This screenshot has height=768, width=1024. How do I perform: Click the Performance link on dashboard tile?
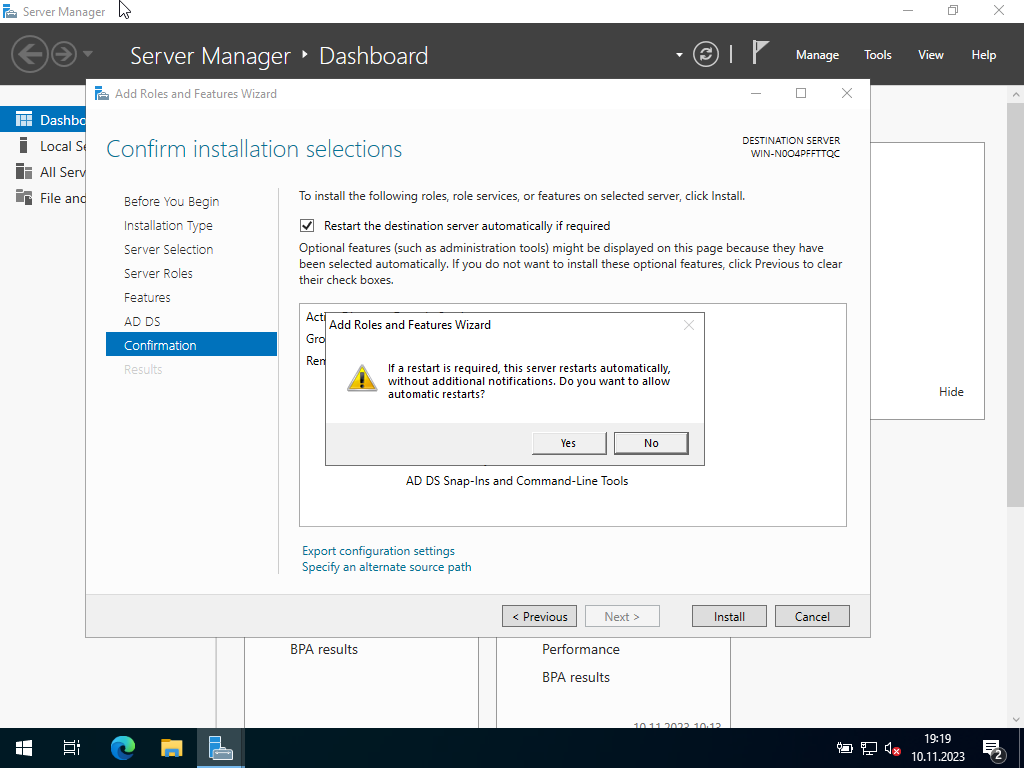coord(581,650)
